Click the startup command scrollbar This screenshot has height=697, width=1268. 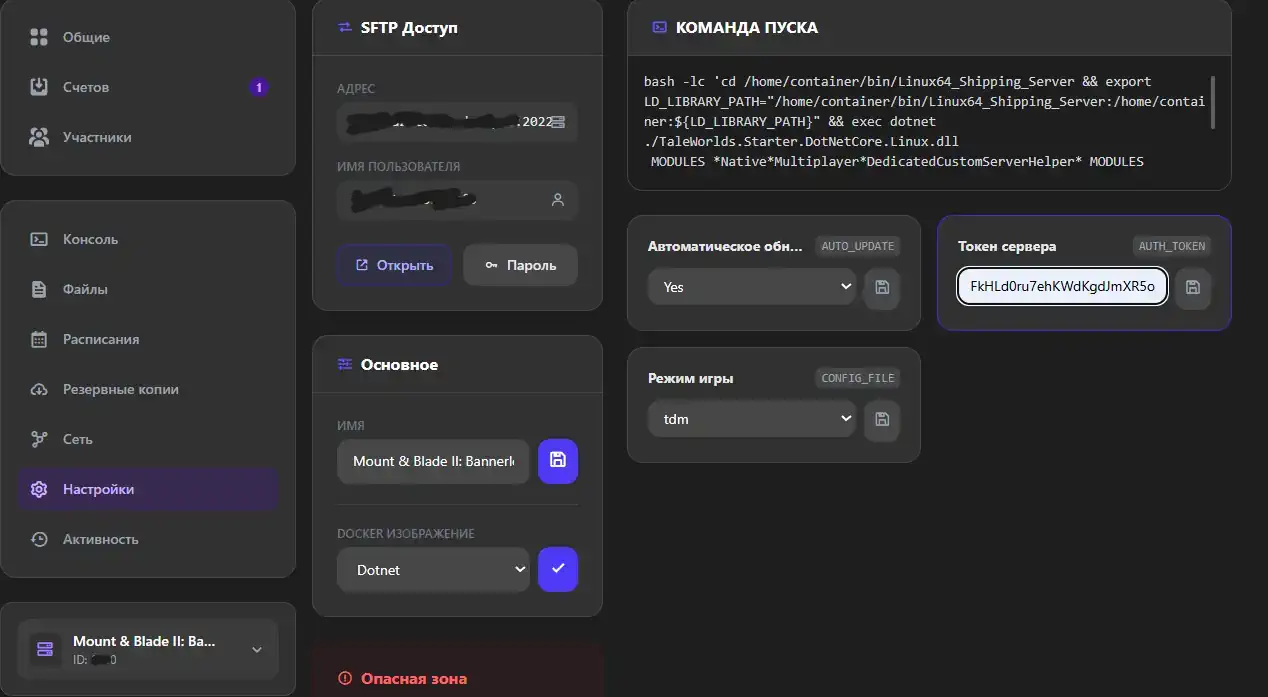1213,101
